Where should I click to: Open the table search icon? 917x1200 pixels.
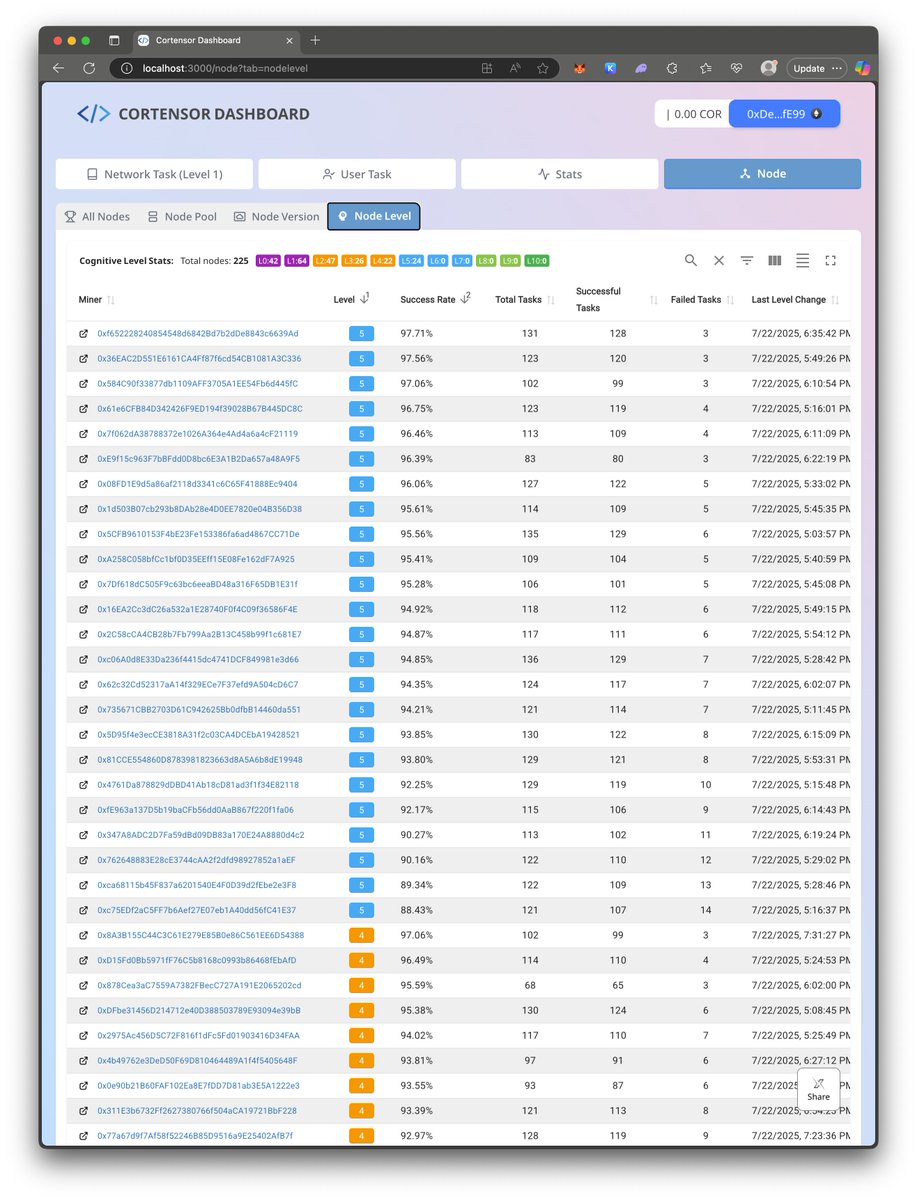pyautogui.click(x=691, y=260)
